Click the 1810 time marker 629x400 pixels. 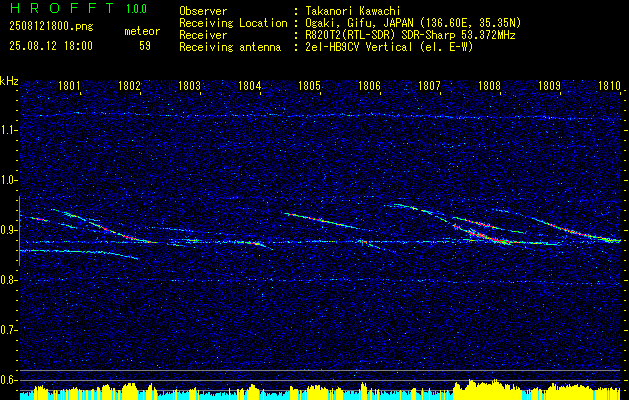(x=609, y=85)
